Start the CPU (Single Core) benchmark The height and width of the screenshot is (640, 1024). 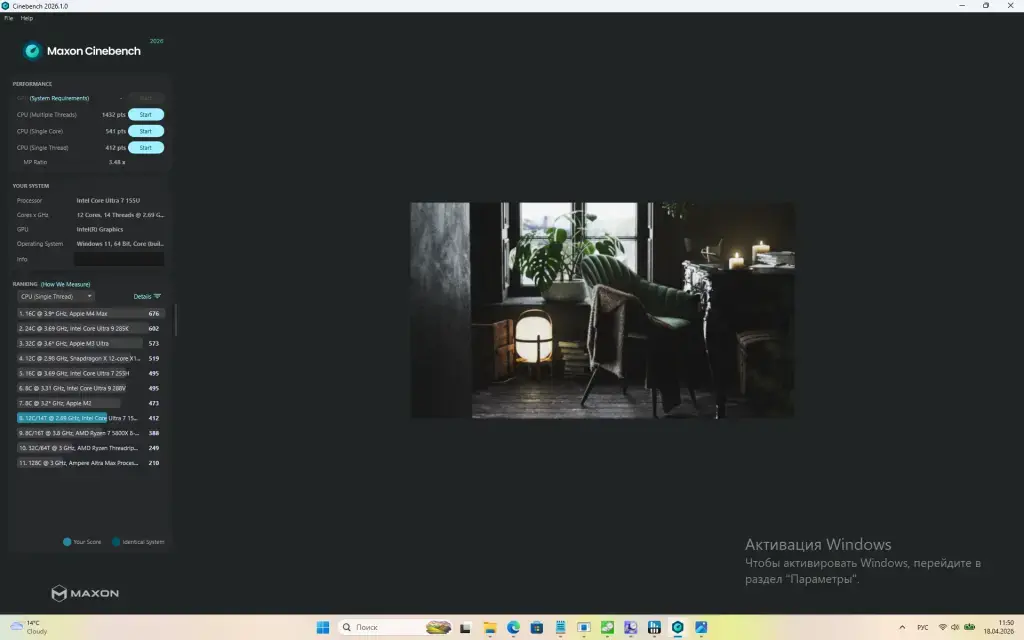pyautogui.click(x=145, y=131)
